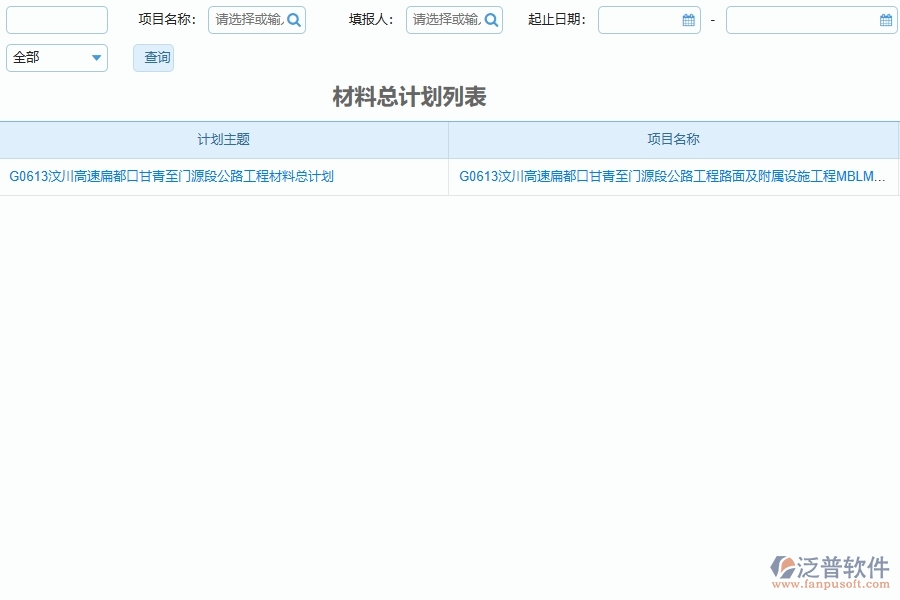
Task: Click the 计划主题 column header
Action: pyautogui.click(x=222, y=139)
